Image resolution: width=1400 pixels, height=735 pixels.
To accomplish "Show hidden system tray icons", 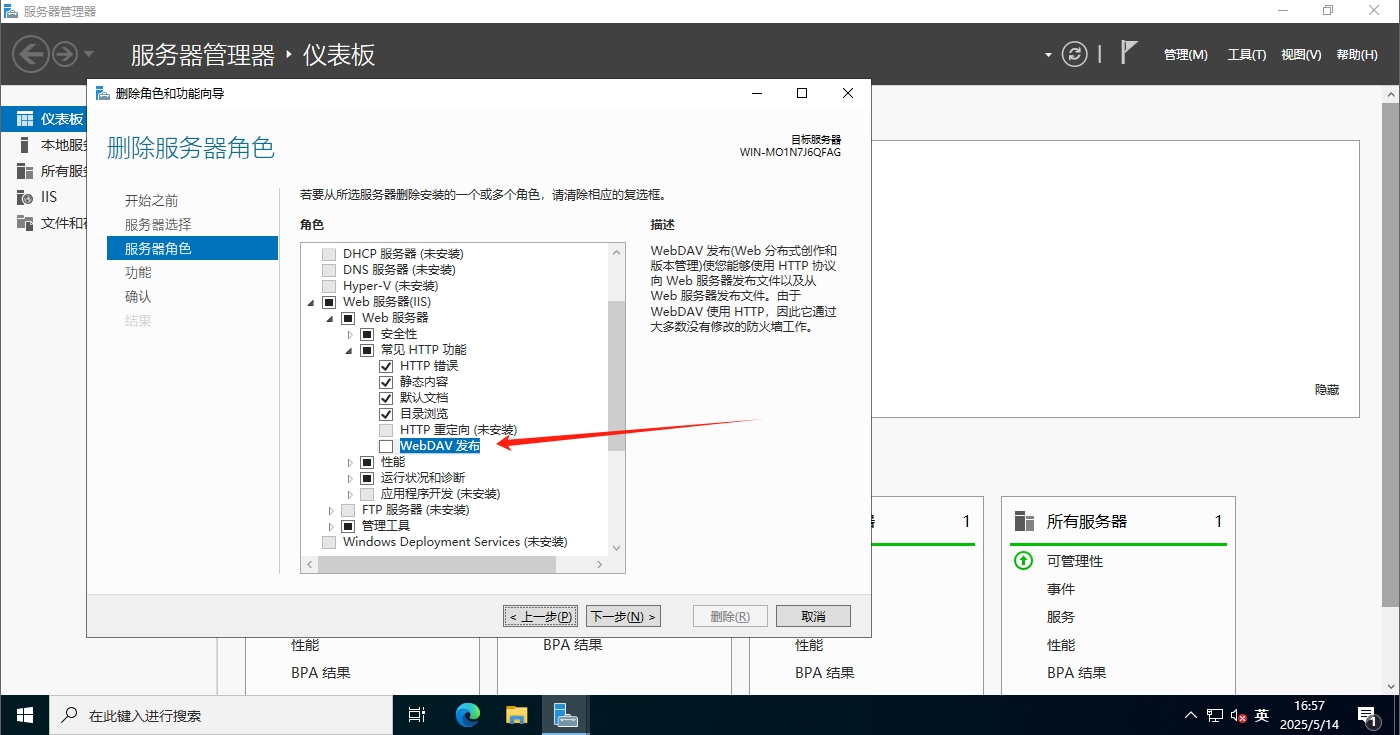I will 1190,716.
